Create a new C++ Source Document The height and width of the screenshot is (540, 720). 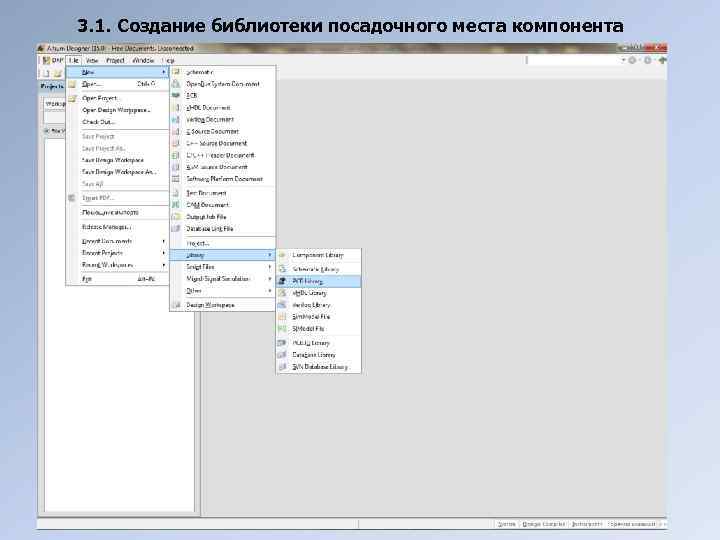point(223,143)
